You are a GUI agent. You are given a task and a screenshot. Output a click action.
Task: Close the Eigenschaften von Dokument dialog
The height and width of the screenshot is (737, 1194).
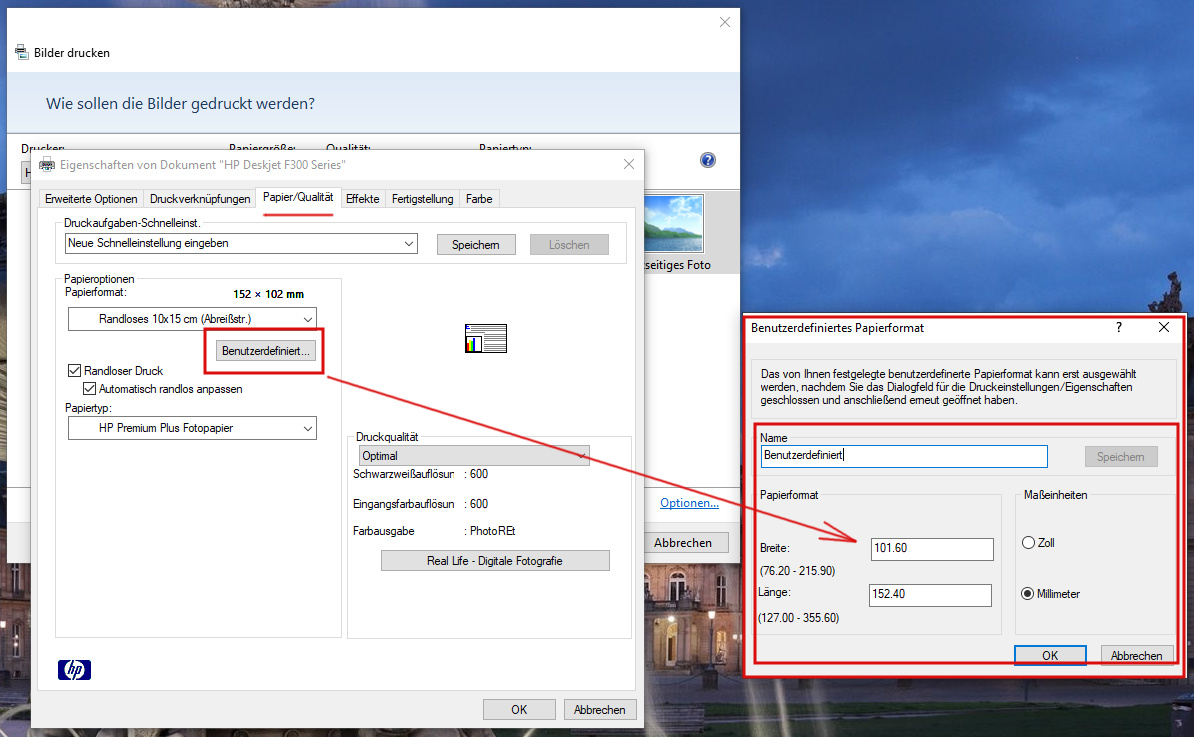click(x=628, y=164)
